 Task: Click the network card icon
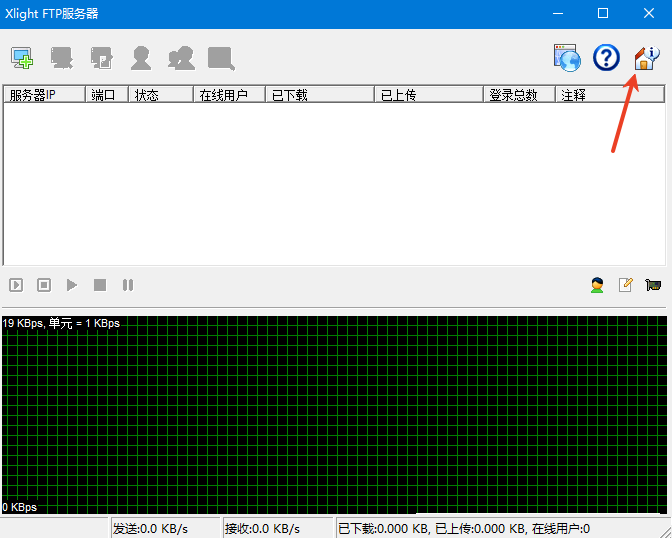[x=653, y=285]
